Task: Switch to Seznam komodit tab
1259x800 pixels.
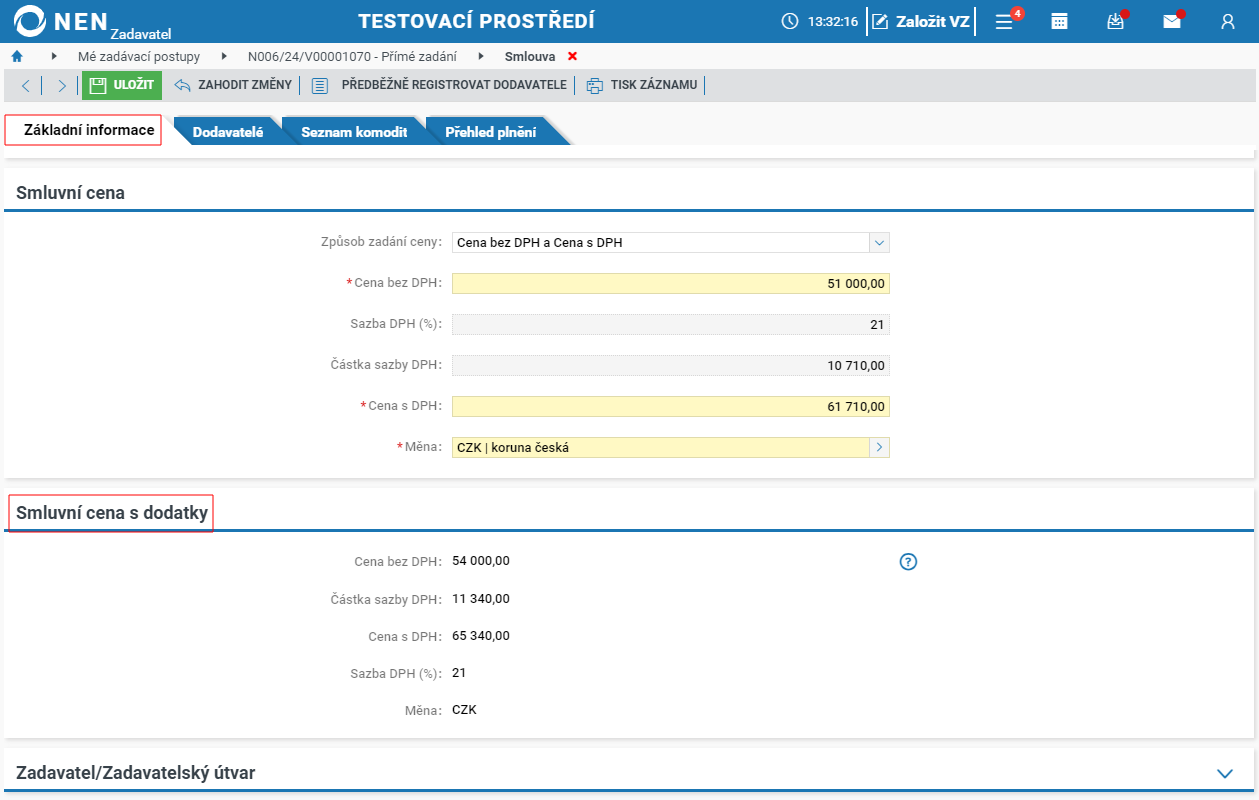Action: pos(354,132)
